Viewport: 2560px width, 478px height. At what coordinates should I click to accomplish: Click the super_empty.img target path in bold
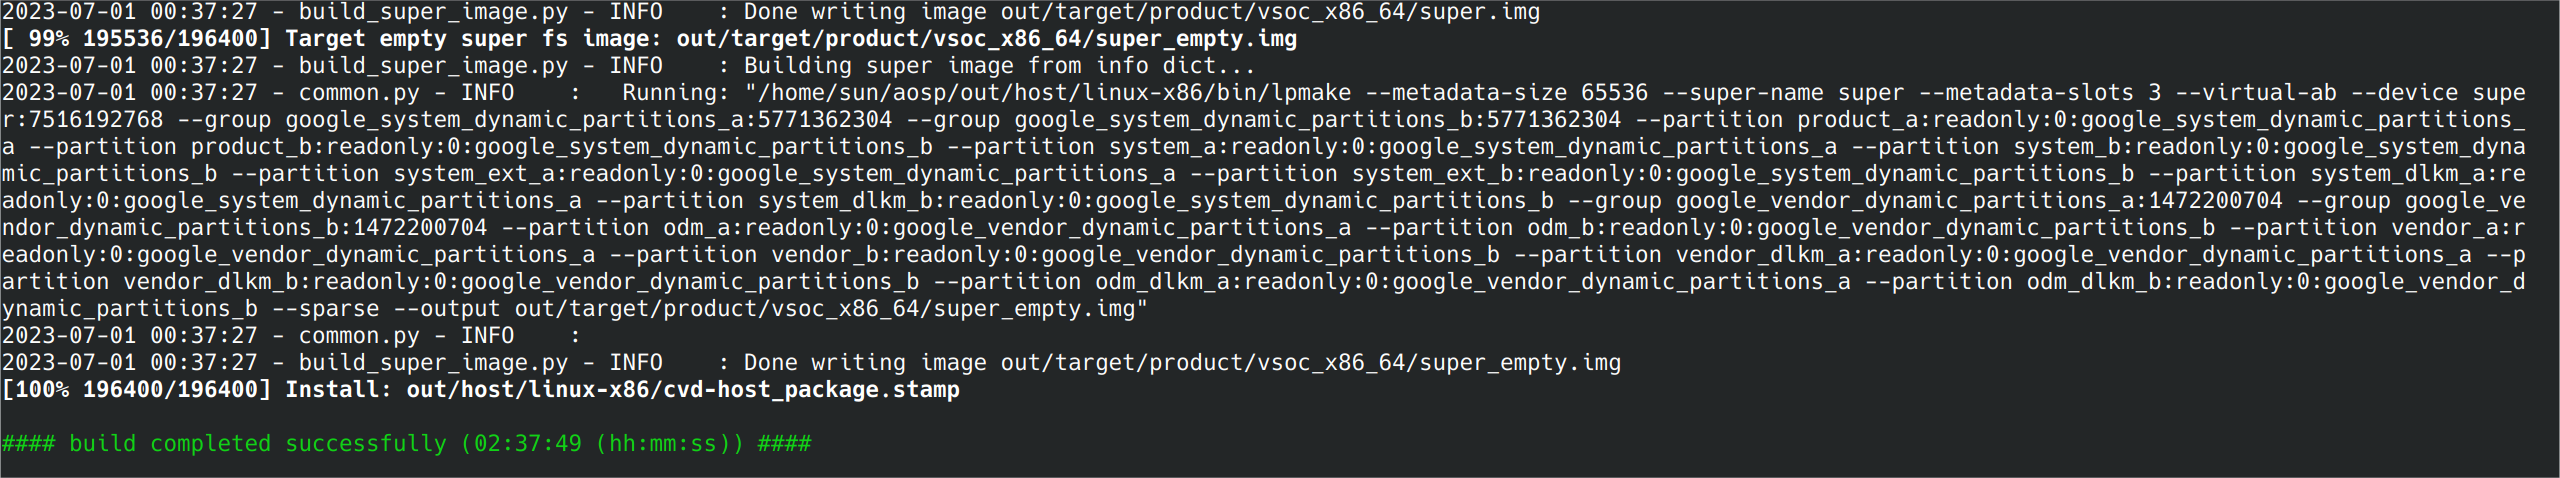coord(987,38)
